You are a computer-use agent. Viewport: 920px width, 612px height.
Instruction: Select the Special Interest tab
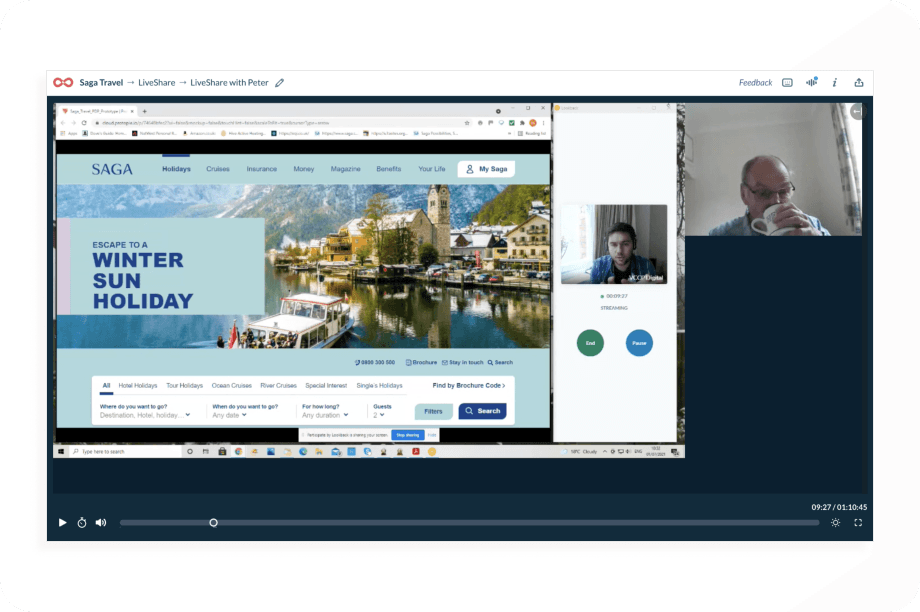pos(326,386)
